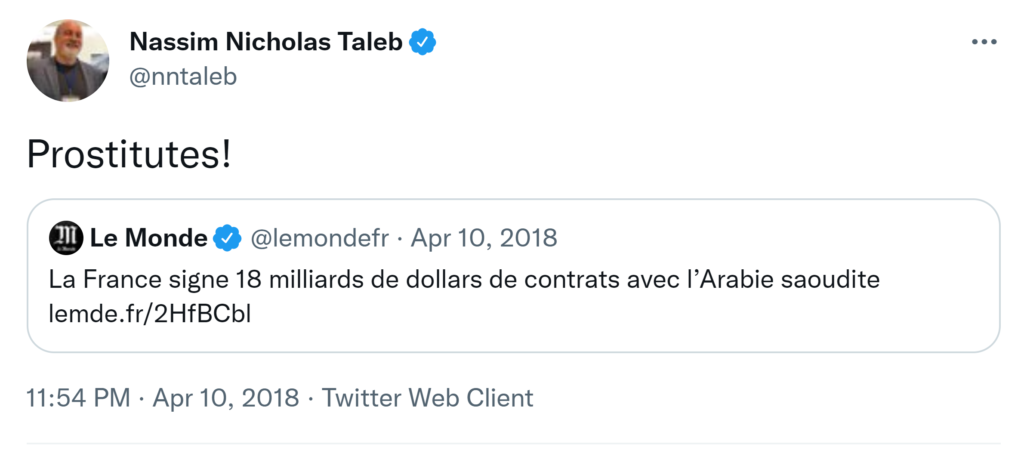Click empty area inside quoted tweet card
Screen dimensions: 1024x456
point(700,320)
